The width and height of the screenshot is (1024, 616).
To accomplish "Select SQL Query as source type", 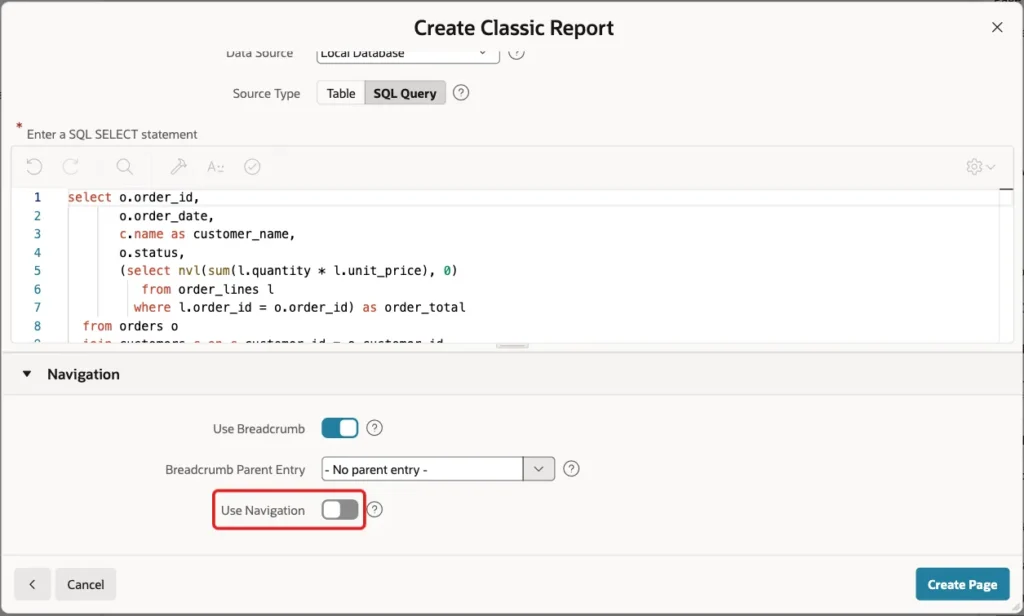I will pos(405,93).
